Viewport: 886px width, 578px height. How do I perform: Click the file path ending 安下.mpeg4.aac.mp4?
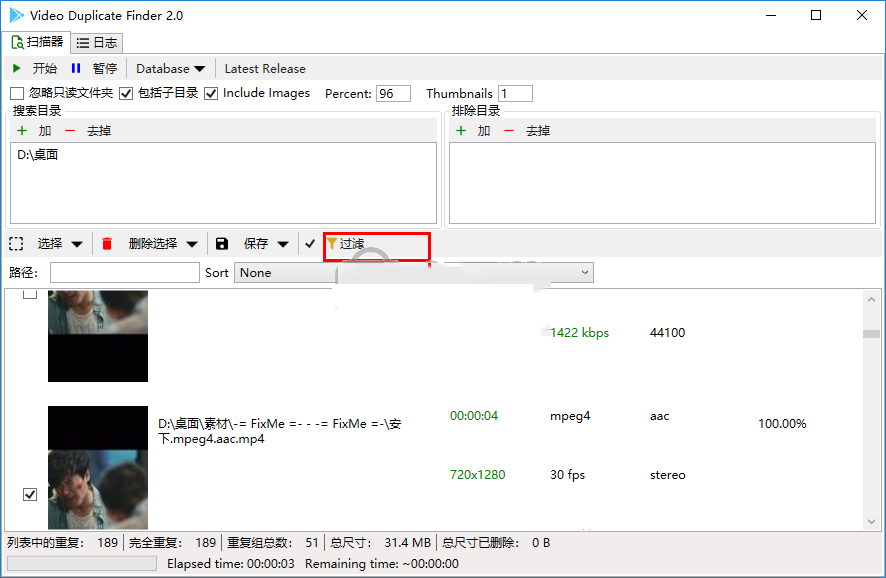point(279,431)
